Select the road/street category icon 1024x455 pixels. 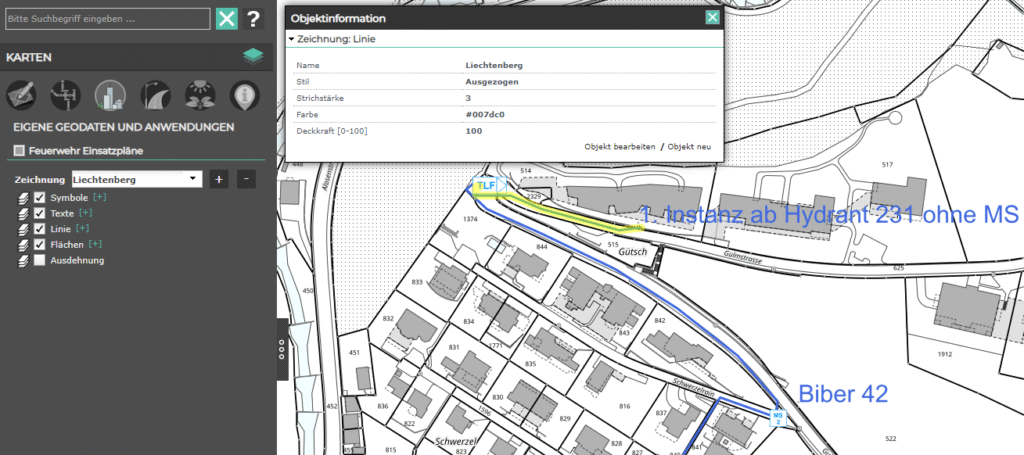click(154, 95)
